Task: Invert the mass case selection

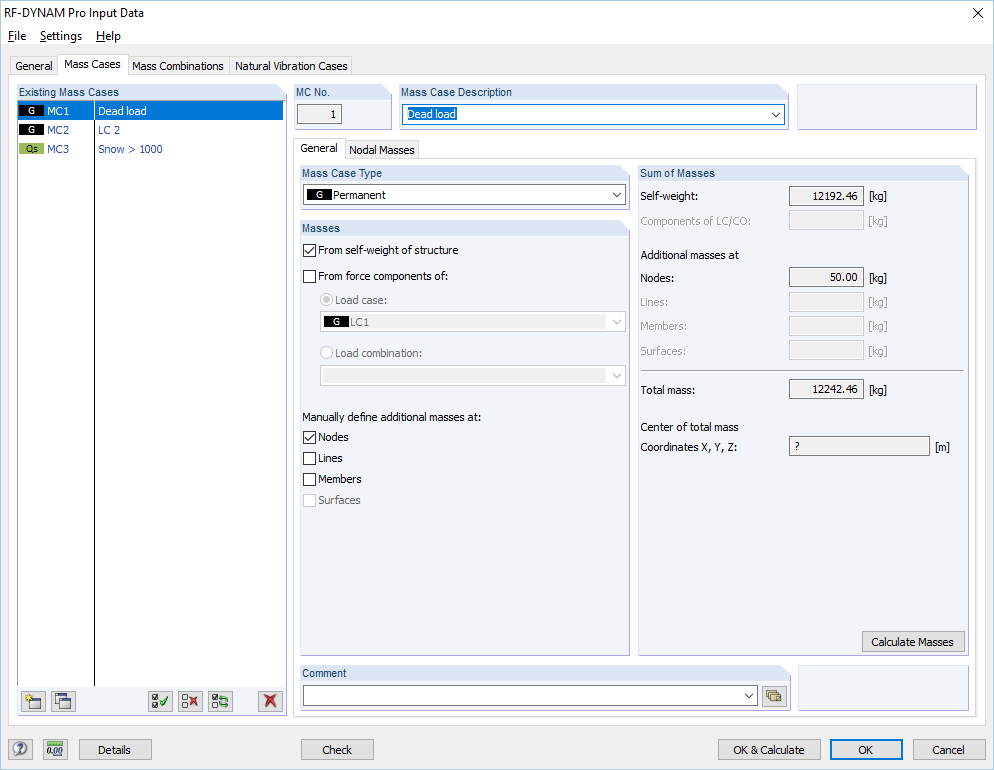Action: [221, 701]
